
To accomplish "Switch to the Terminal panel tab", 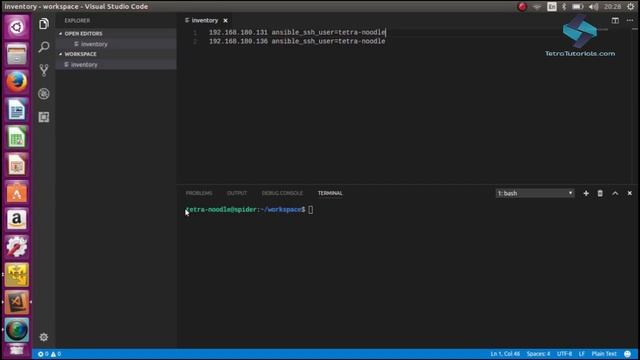I will pos(330,193).
